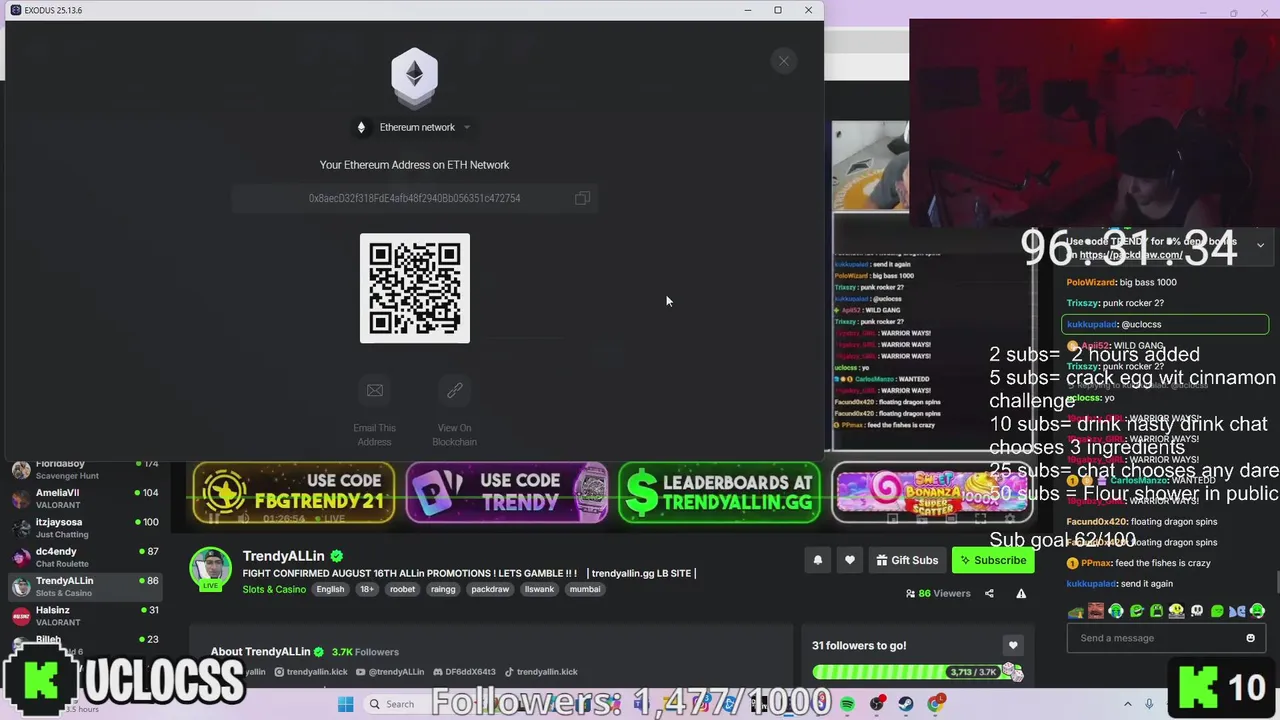The image size is (1280, 720).
Task: Click the followers goal progress bar
Action: [x=917, y=672]
